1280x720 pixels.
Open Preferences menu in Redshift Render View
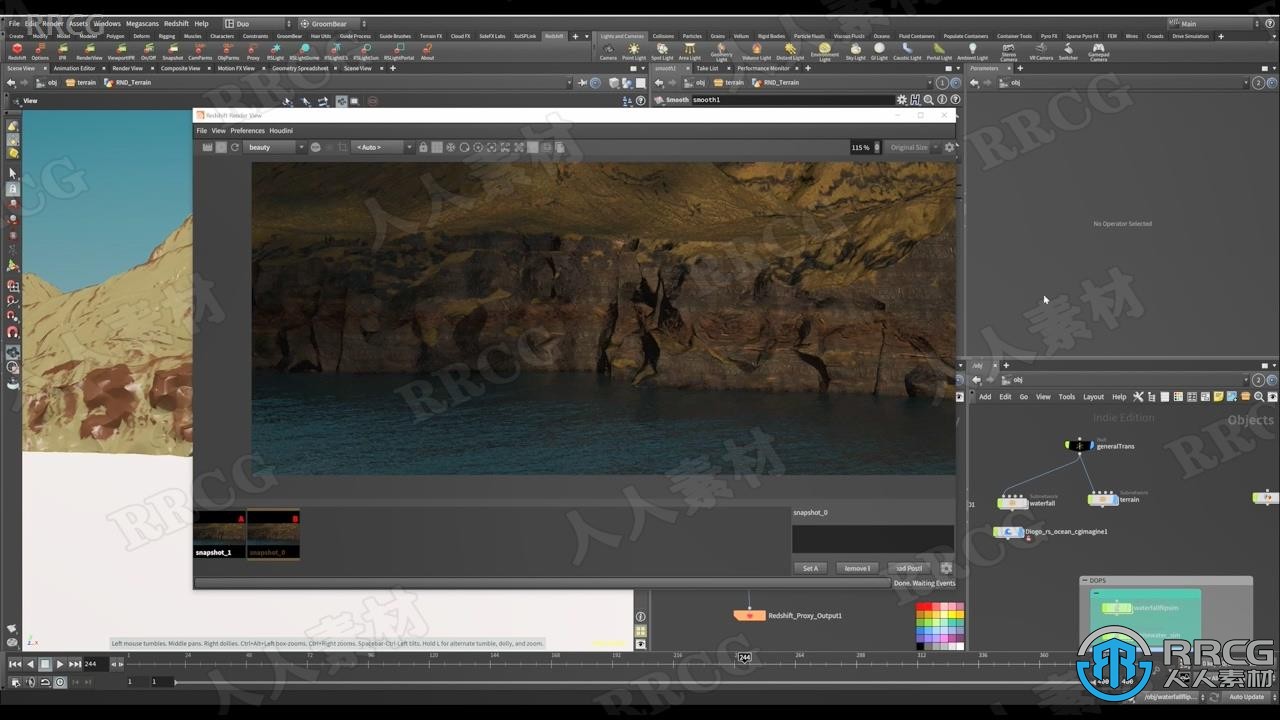247,130
